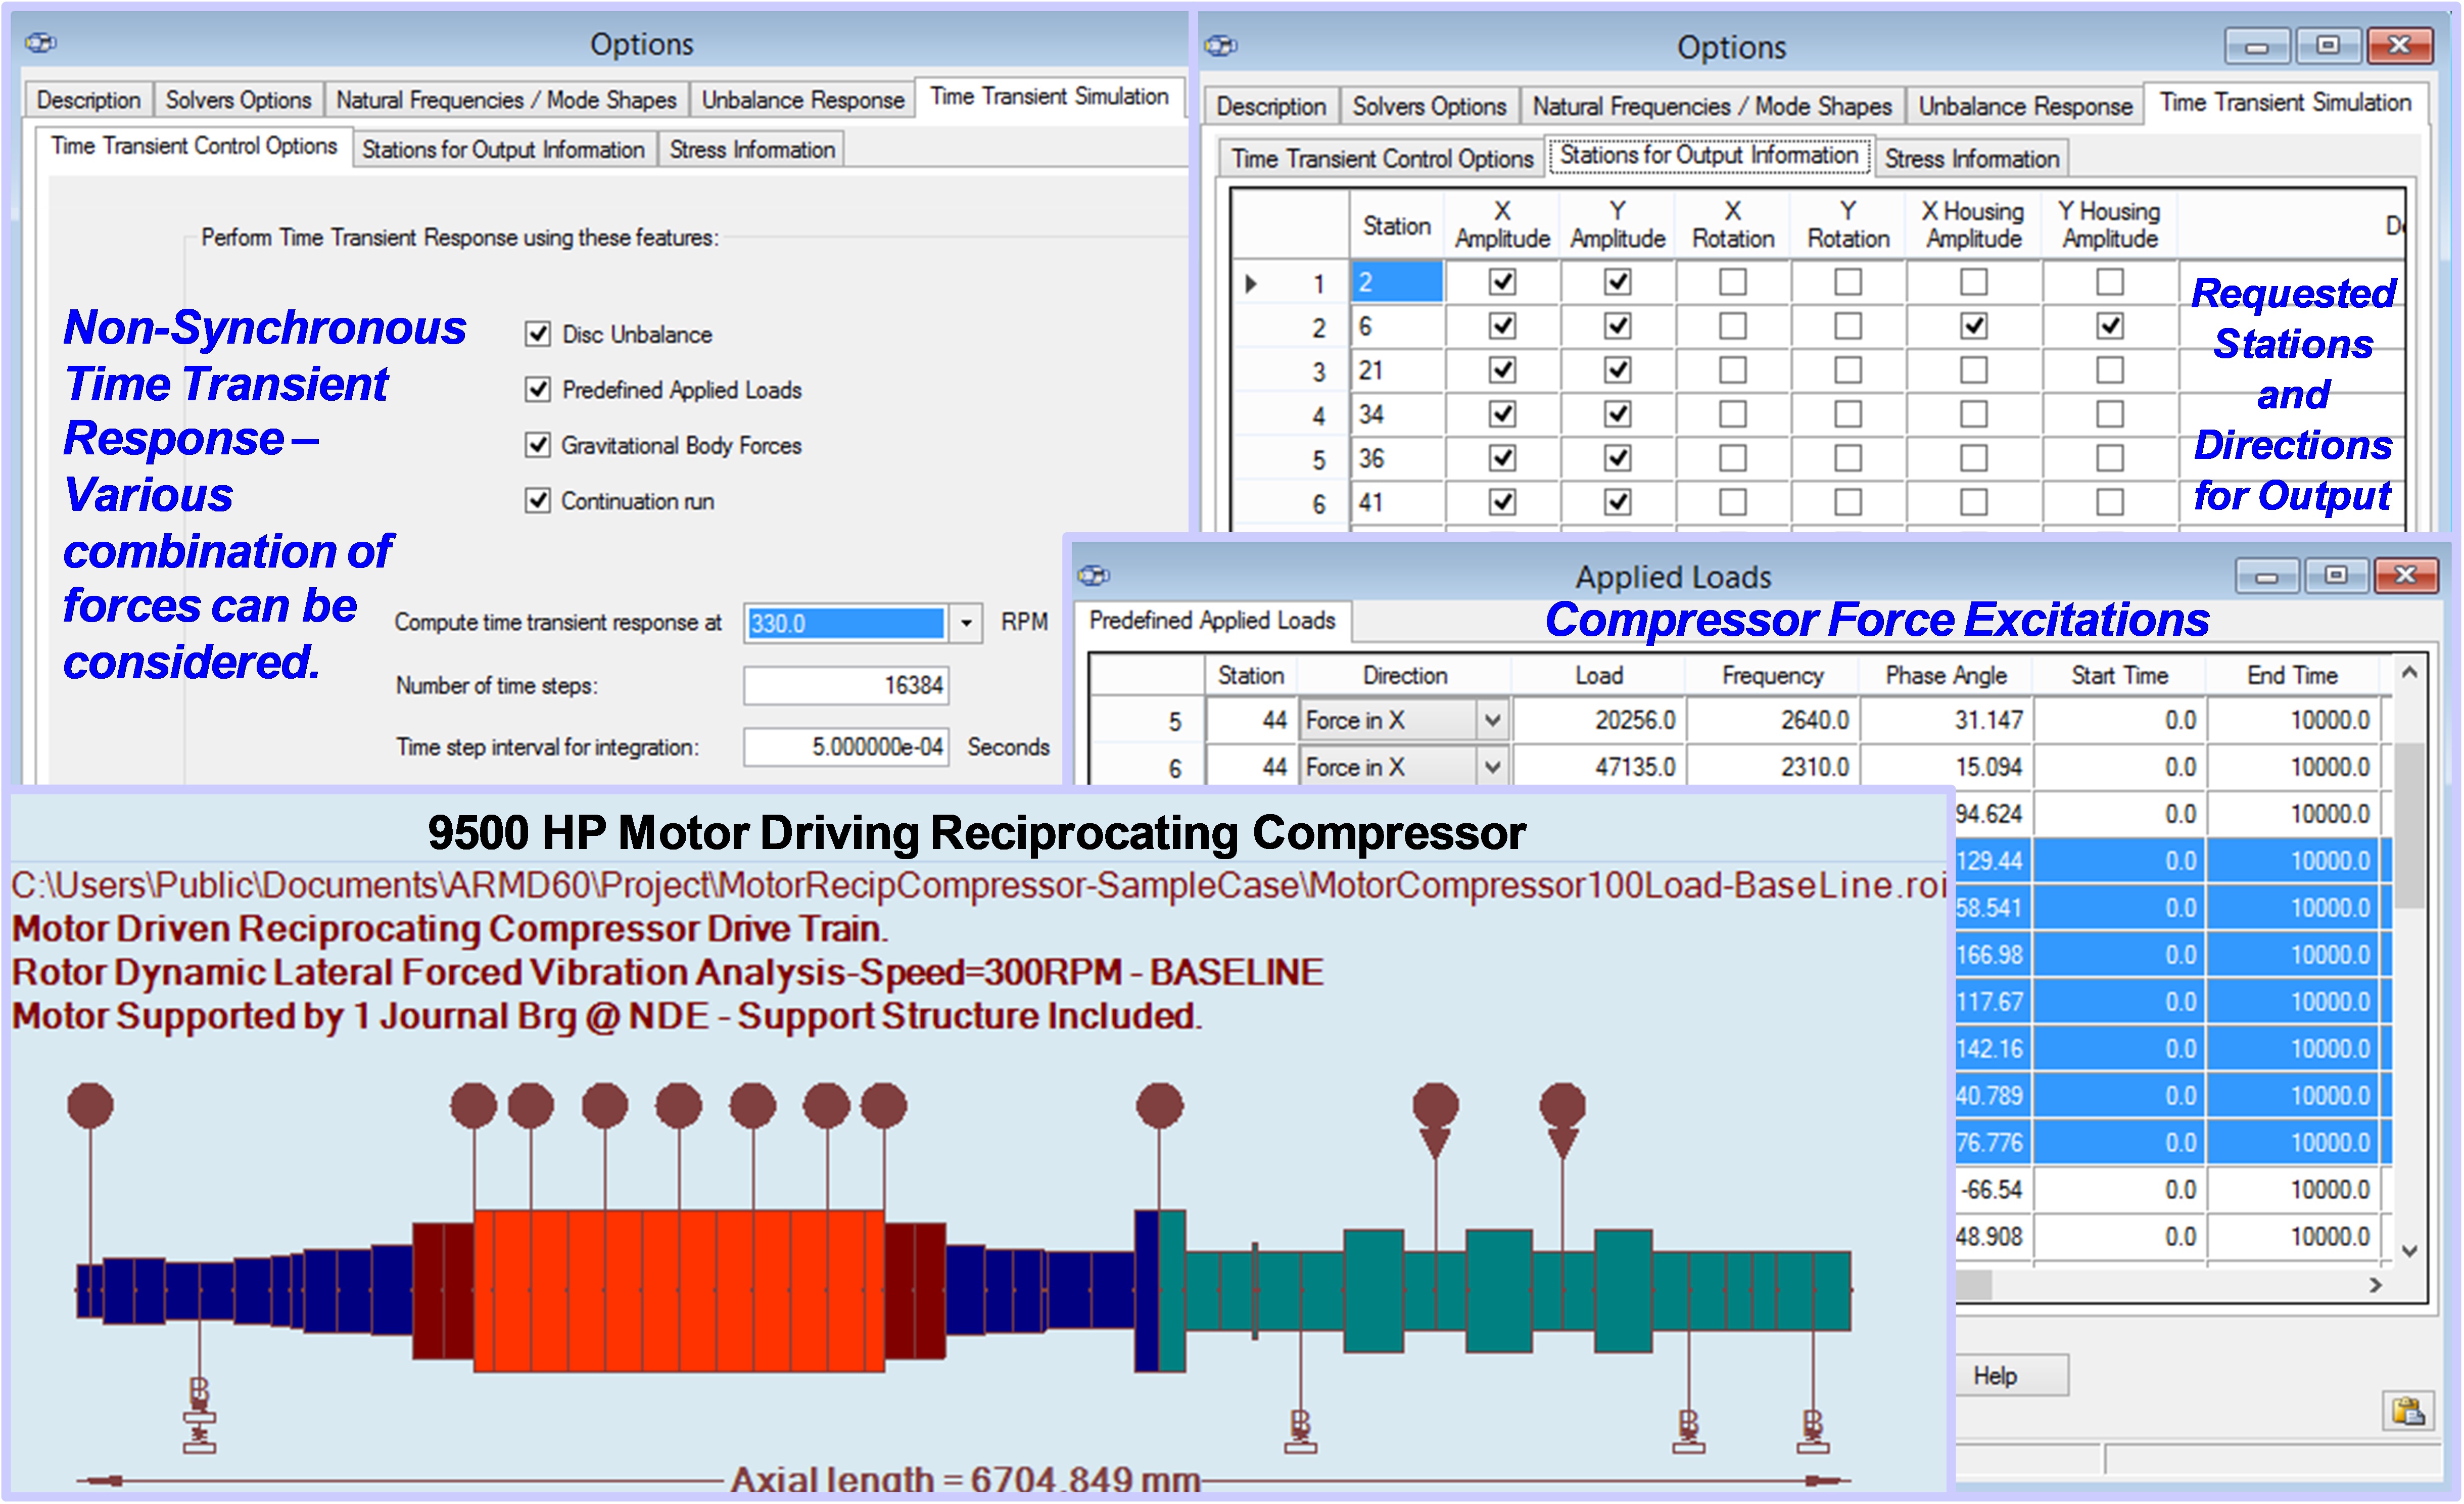Image resolution: width=2464 pixels, height=1504 pixels.
Task: Toggle Gravitational Body Forces checkbox
Action: (x=538, y=445)
